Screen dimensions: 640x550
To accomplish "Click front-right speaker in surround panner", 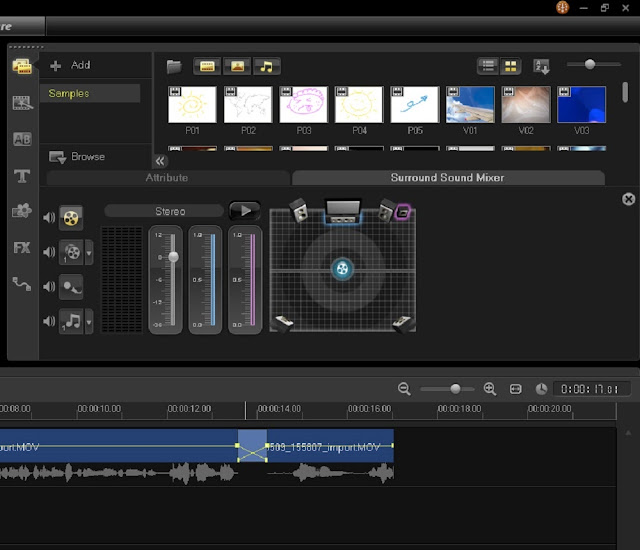I will click(x=386, y=210).
